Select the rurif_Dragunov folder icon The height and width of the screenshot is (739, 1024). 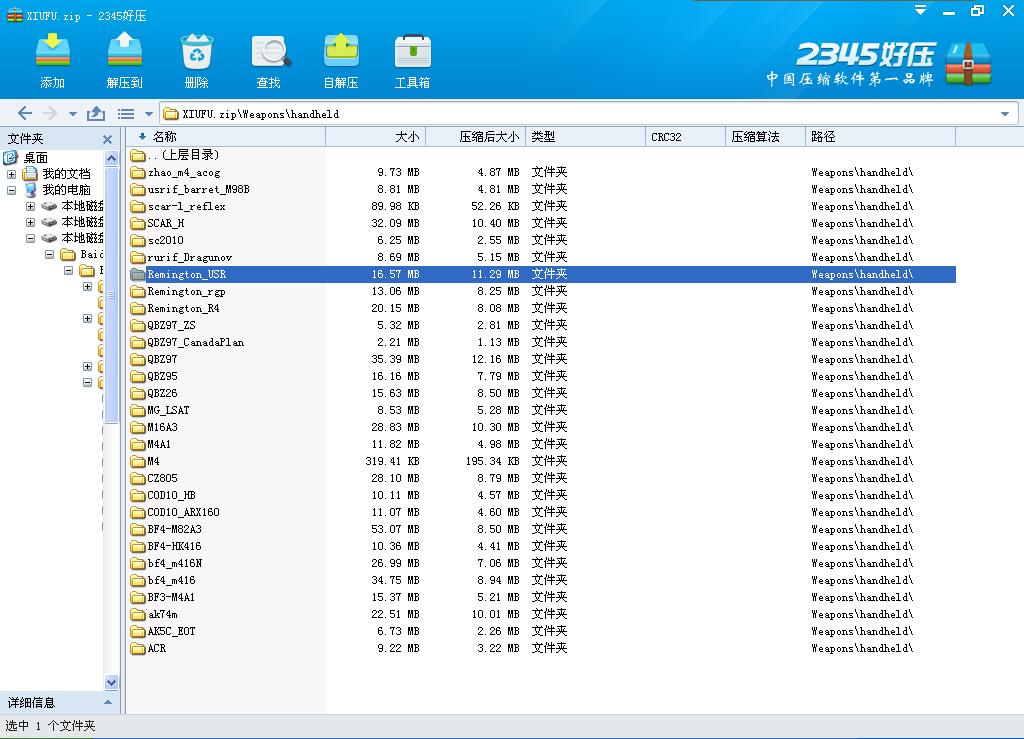click(x=137, y=257)
